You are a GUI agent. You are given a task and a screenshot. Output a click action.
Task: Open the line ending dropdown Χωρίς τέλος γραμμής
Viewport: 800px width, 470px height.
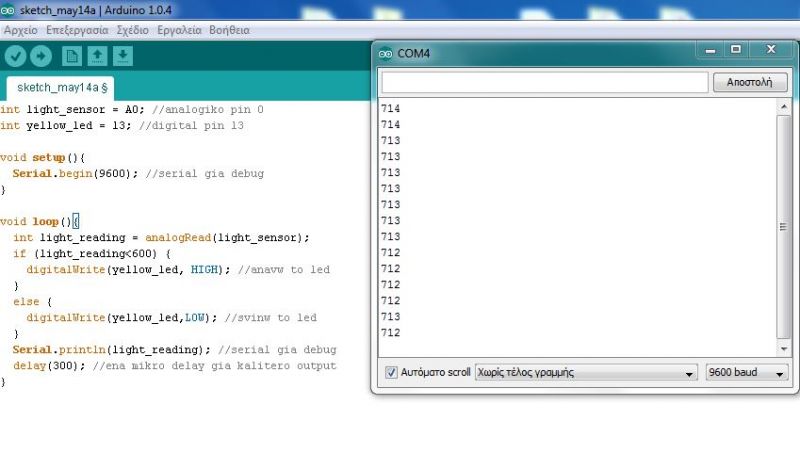click(x=586, y=373)
